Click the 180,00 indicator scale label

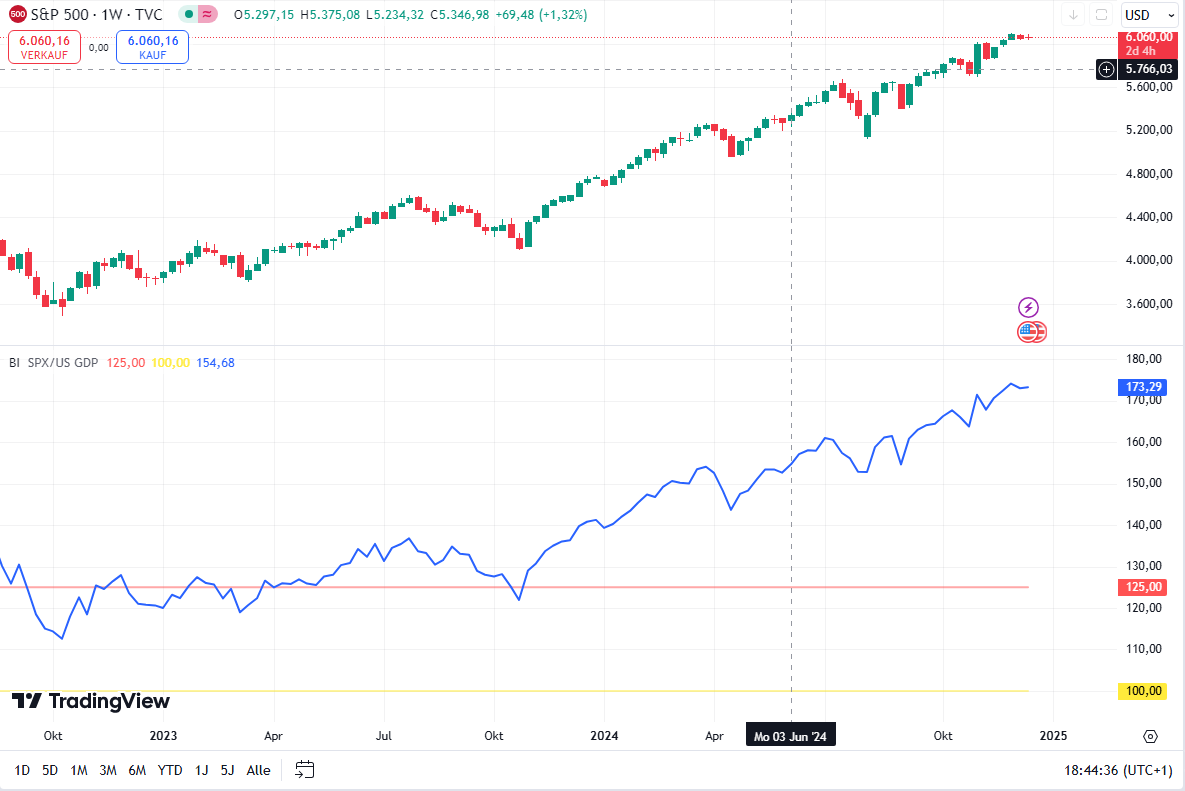[1143, 359]
